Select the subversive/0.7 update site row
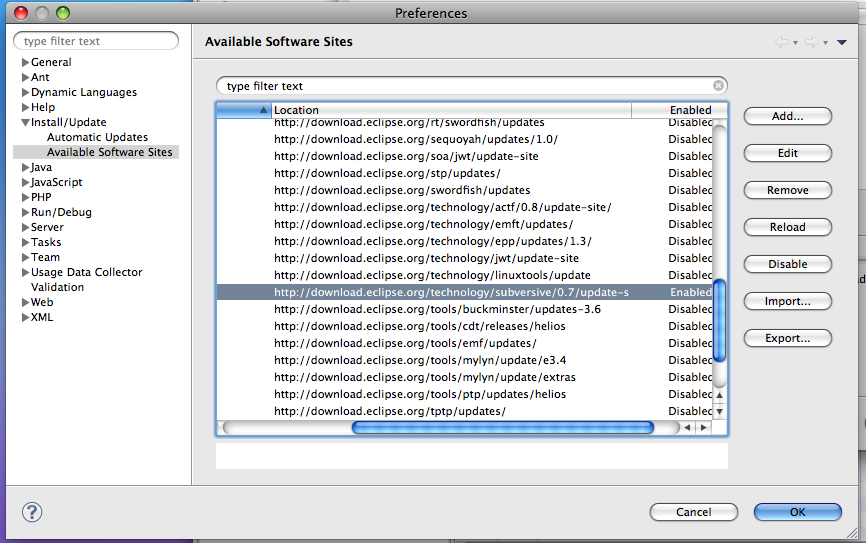The image size is (866, 543). (450, 292)
